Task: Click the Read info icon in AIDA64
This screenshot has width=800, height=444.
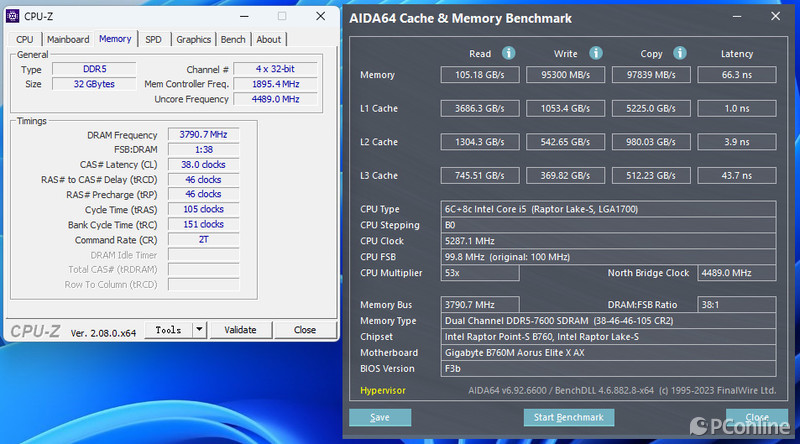Action: 508,53
